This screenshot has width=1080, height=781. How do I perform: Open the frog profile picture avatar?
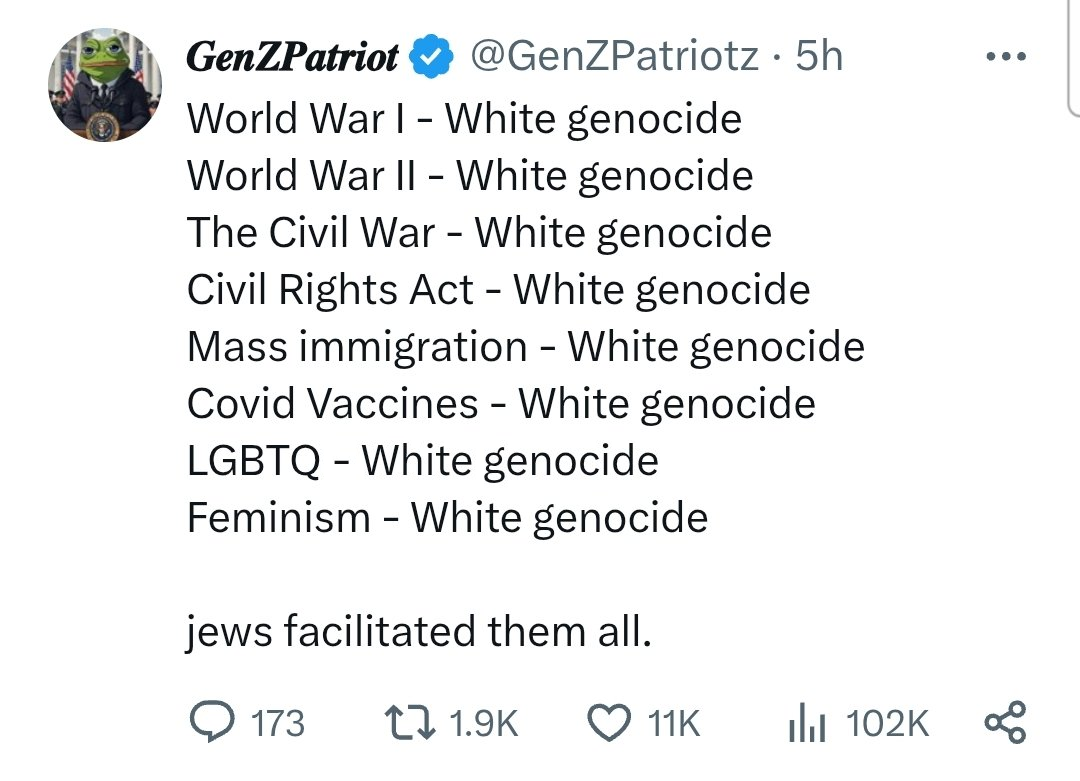(x=103, y=84)
